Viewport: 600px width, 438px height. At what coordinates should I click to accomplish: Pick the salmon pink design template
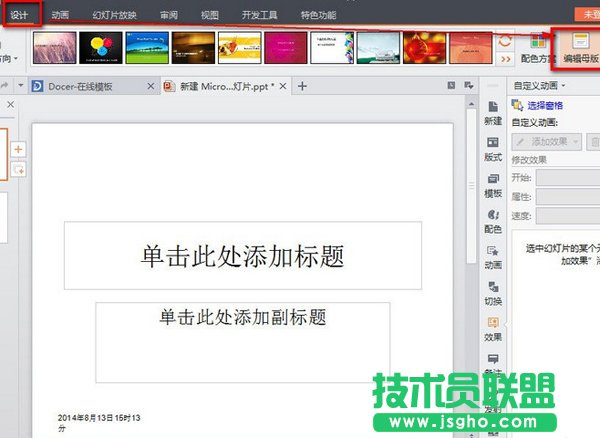pyautogui.click(x=471, y=48)
